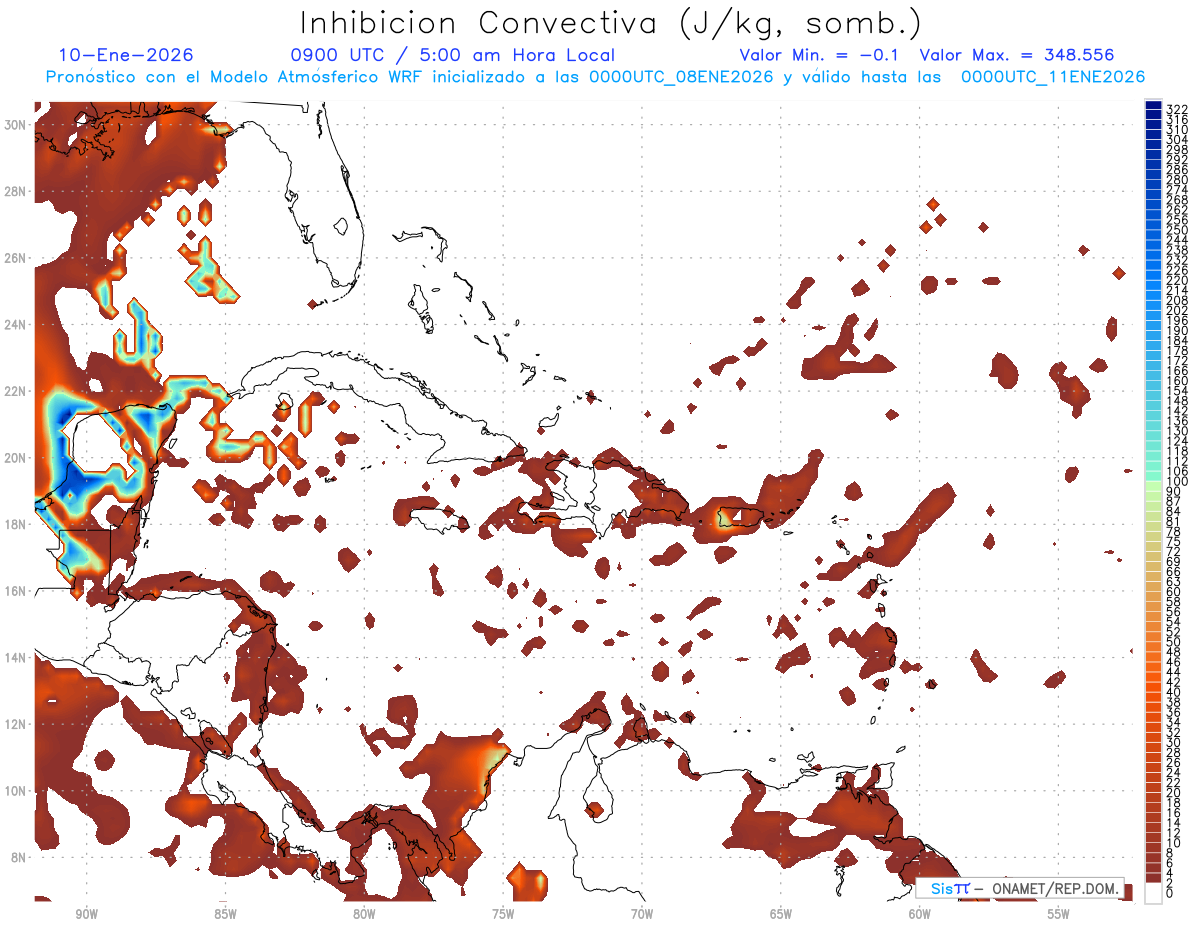Click the 8N latitude label
This screenshot has height=927, width=1200.
point(19,857)
